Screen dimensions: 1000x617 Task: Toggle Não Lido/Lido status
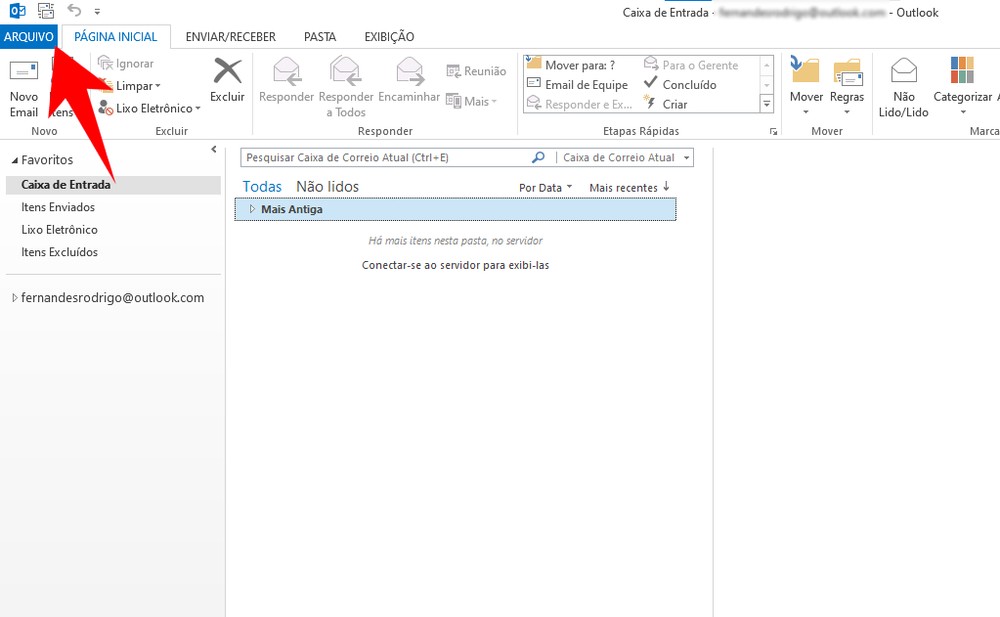pos(903,87)
